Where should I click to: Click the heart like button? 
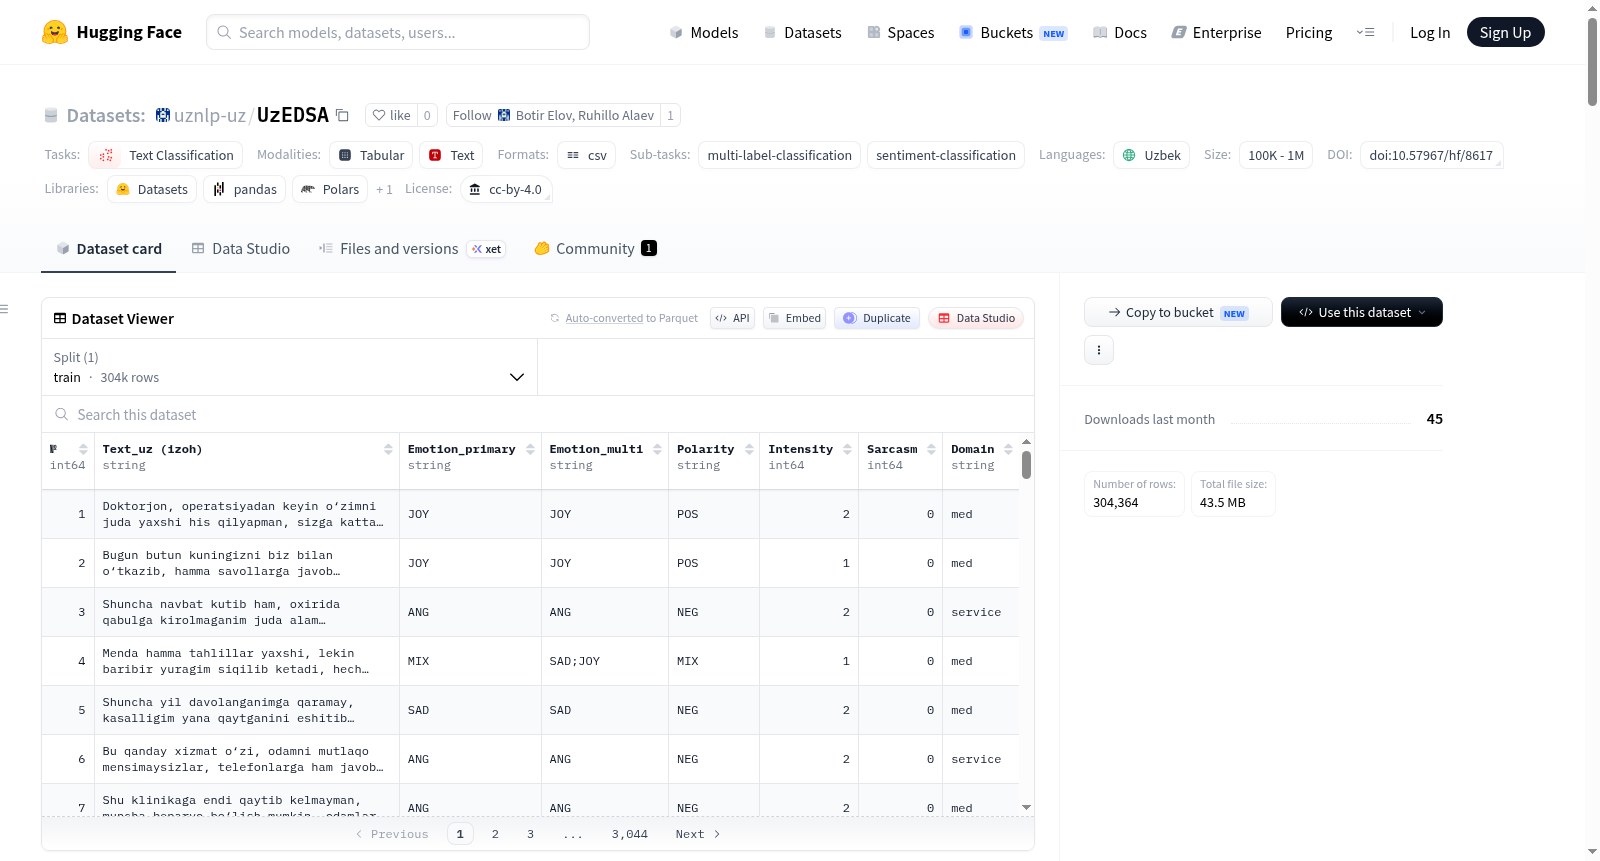point(391,115)
